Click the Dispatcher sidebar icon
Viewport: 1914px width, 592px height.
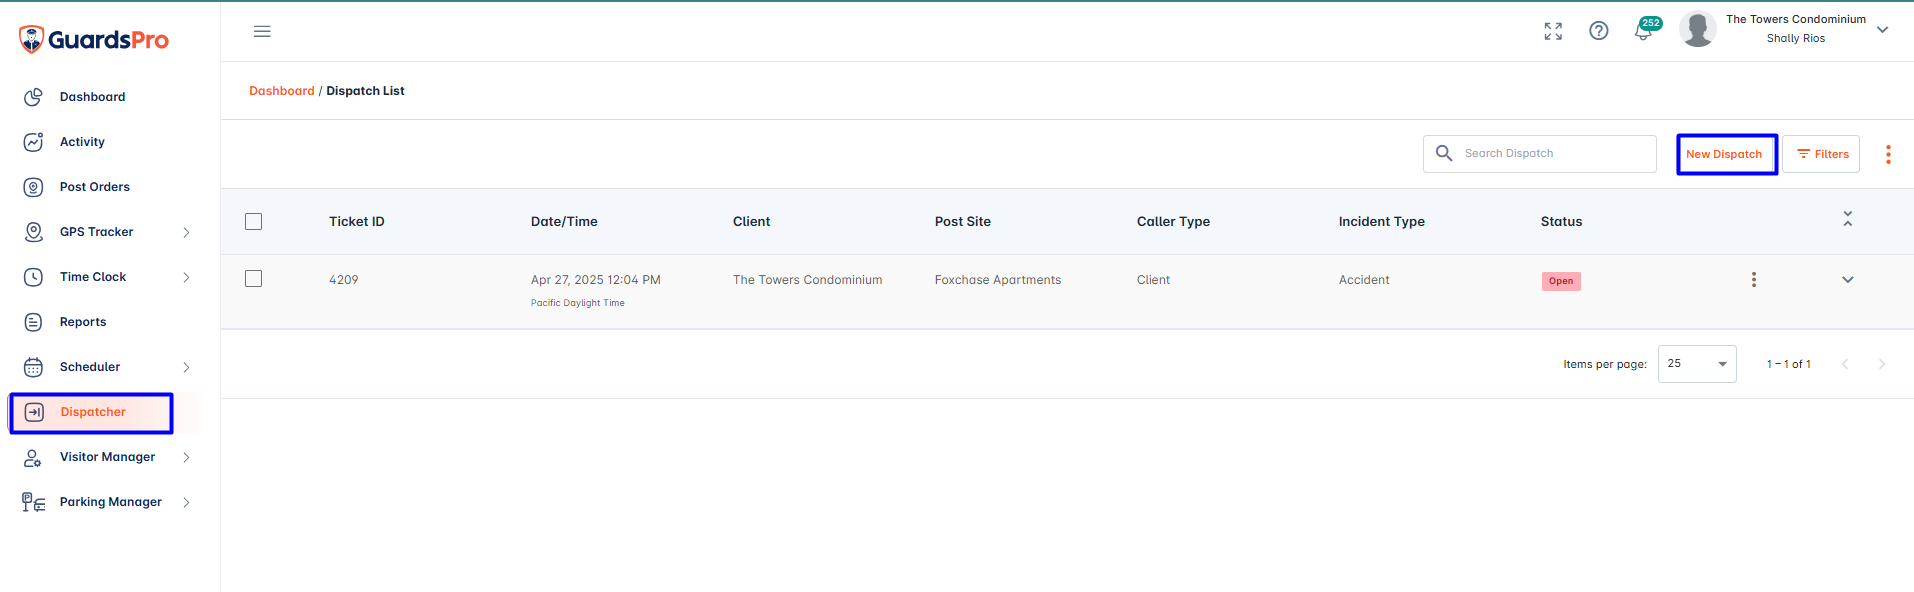click(x=34, y=412)
